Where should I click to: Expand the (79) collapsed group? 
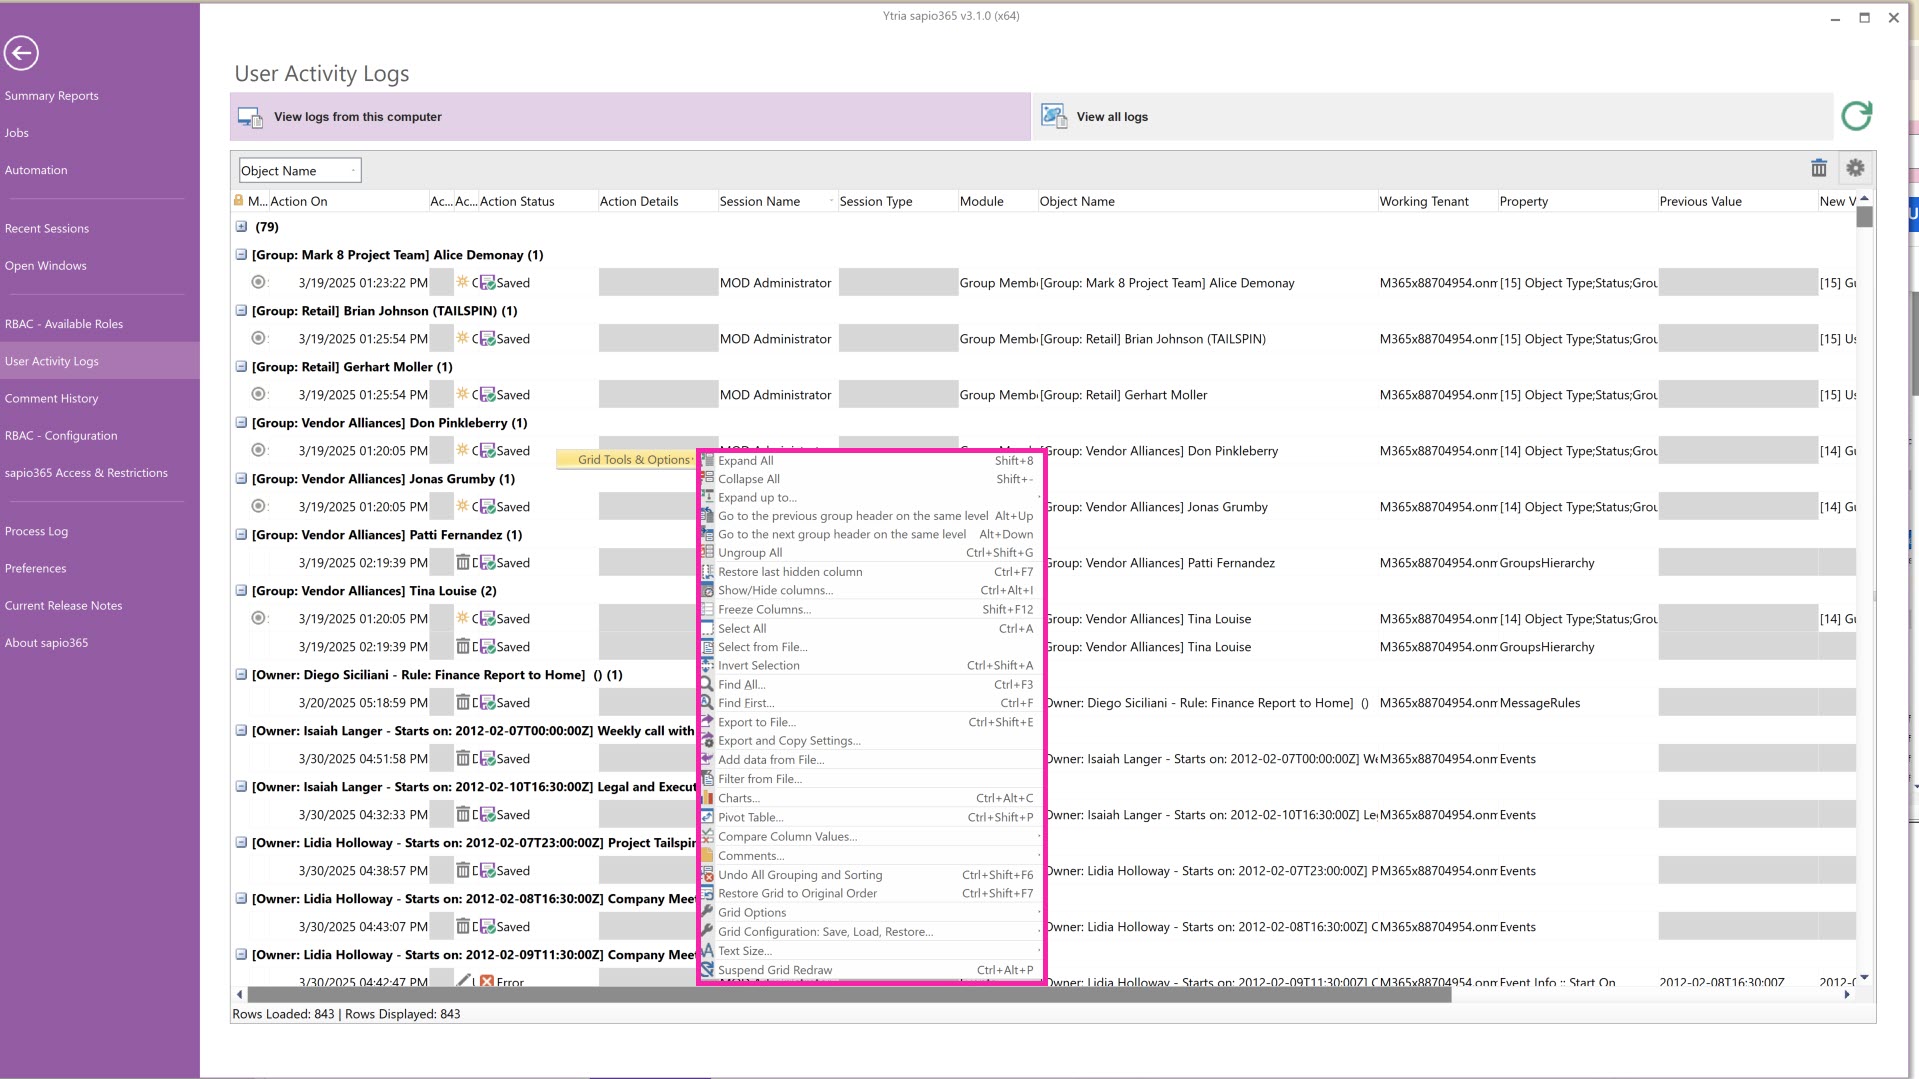[241, 227]
